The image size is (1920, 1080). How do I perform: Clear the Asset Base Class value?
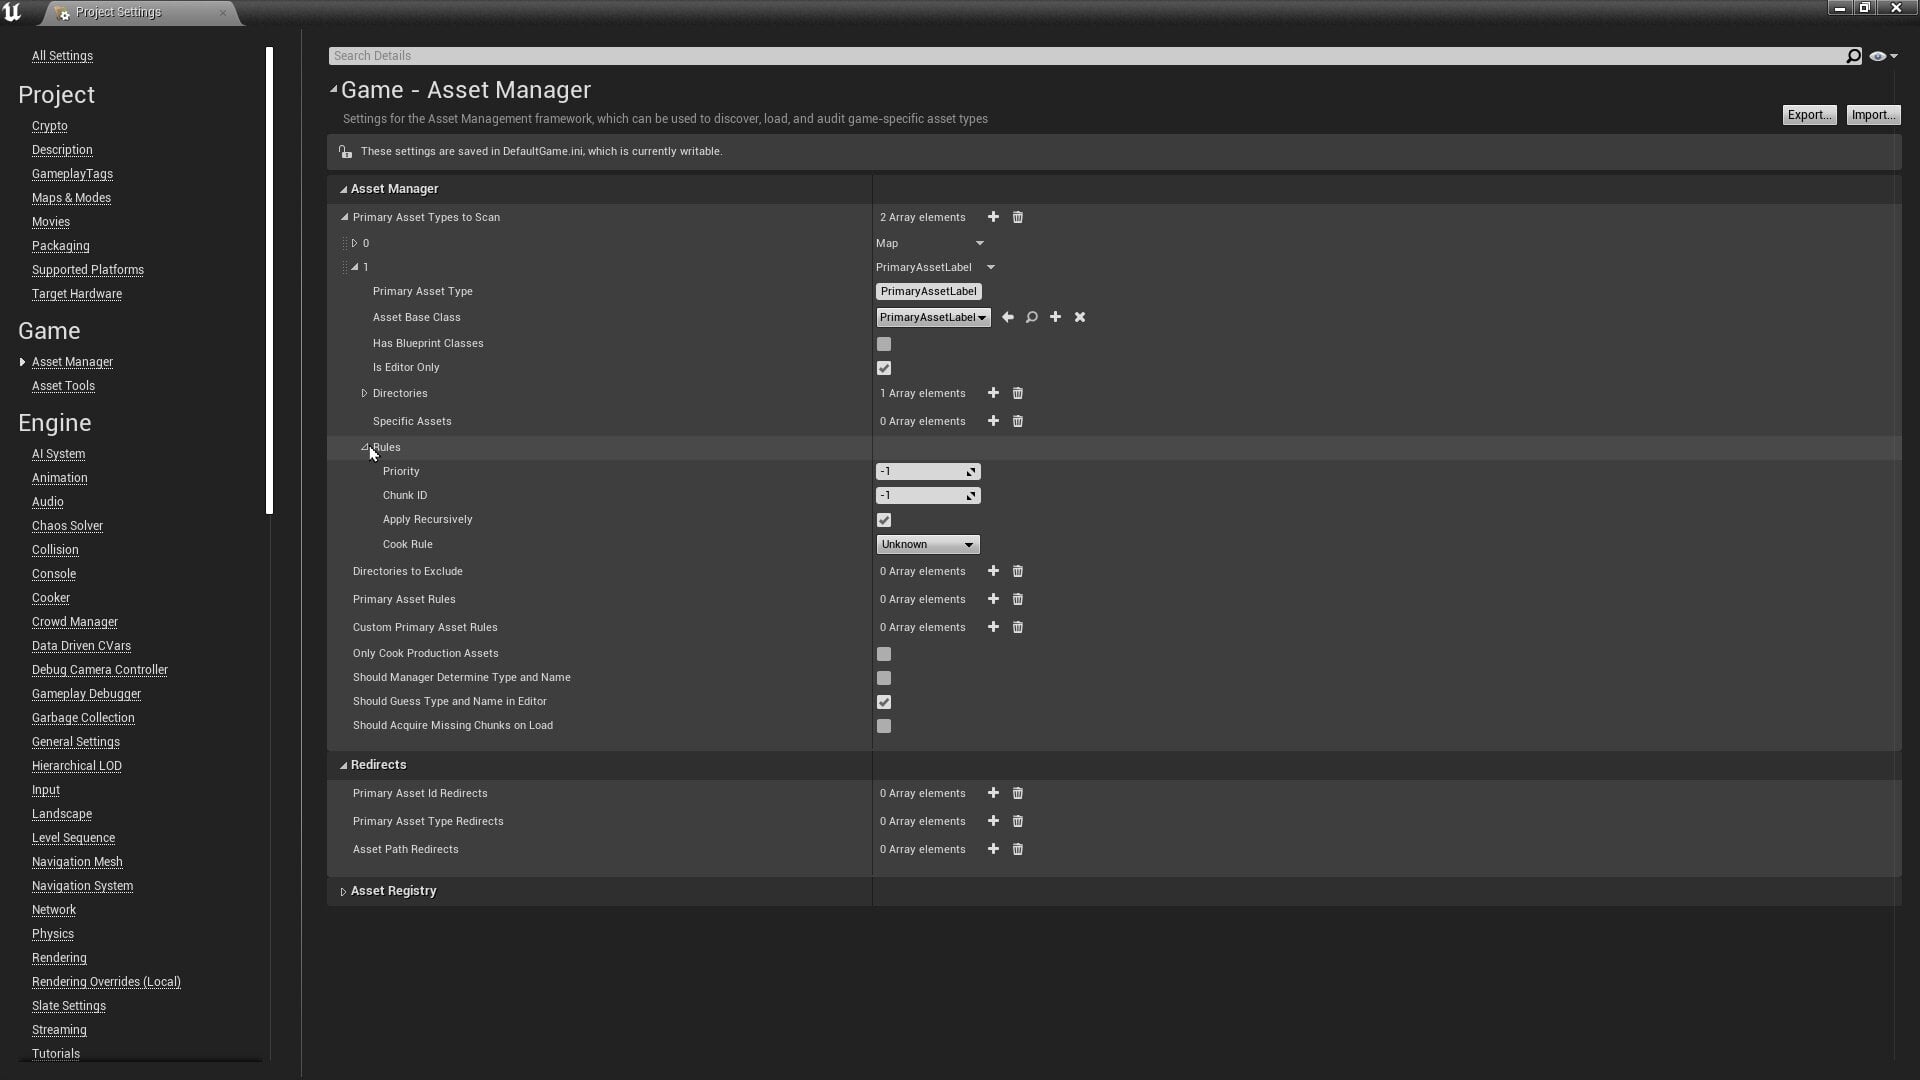click(x=1080, y=317)
